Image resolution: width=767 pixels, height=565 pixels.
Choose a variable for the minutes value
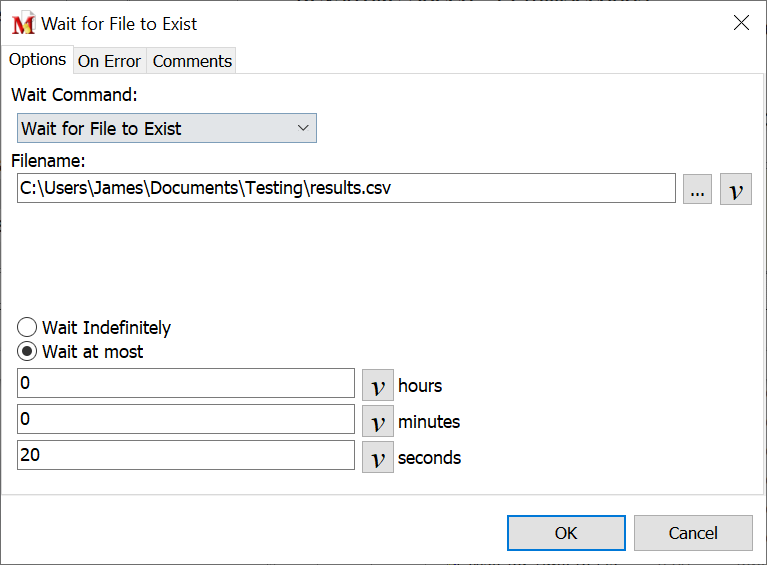tap(377, 421)
